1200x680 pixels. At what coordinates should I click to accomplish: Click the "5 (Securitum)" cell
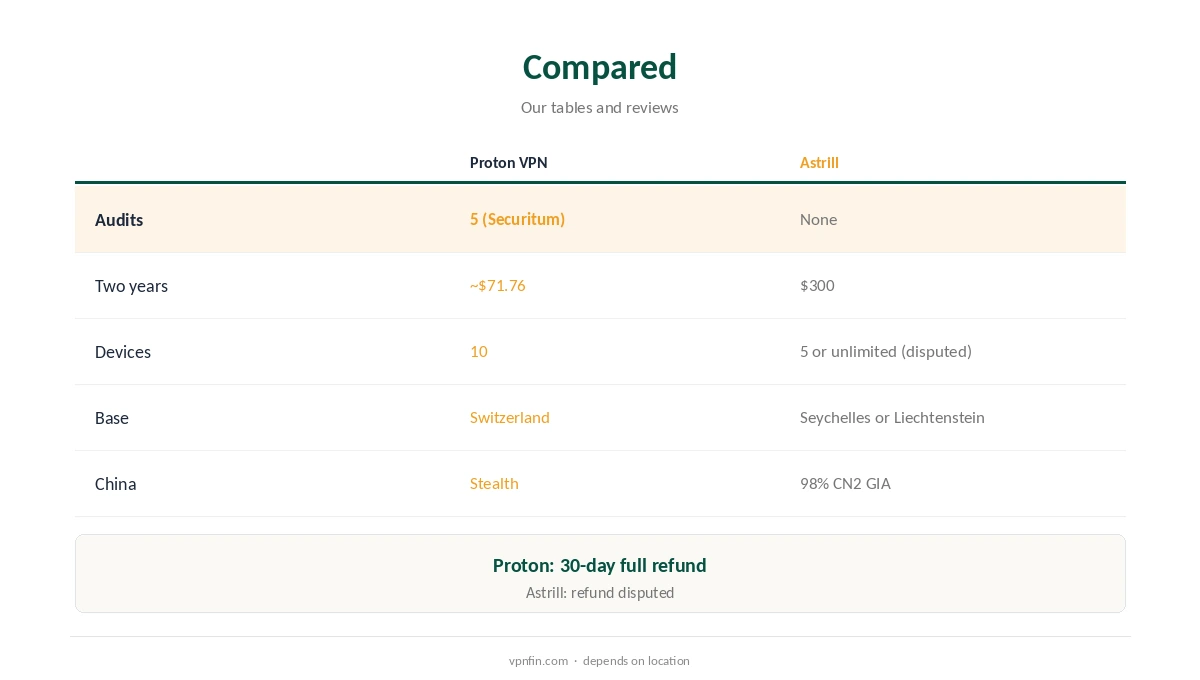(517, 219)
